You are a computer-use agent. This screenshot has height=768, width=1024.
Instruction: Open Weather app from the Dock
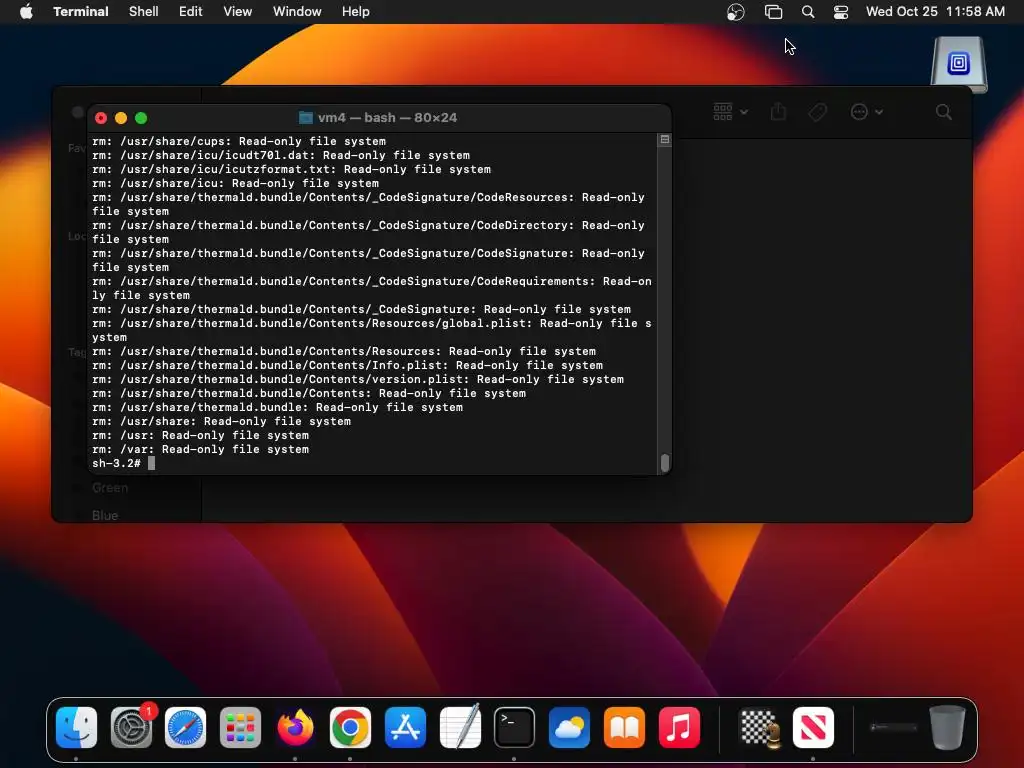(569, 728)
